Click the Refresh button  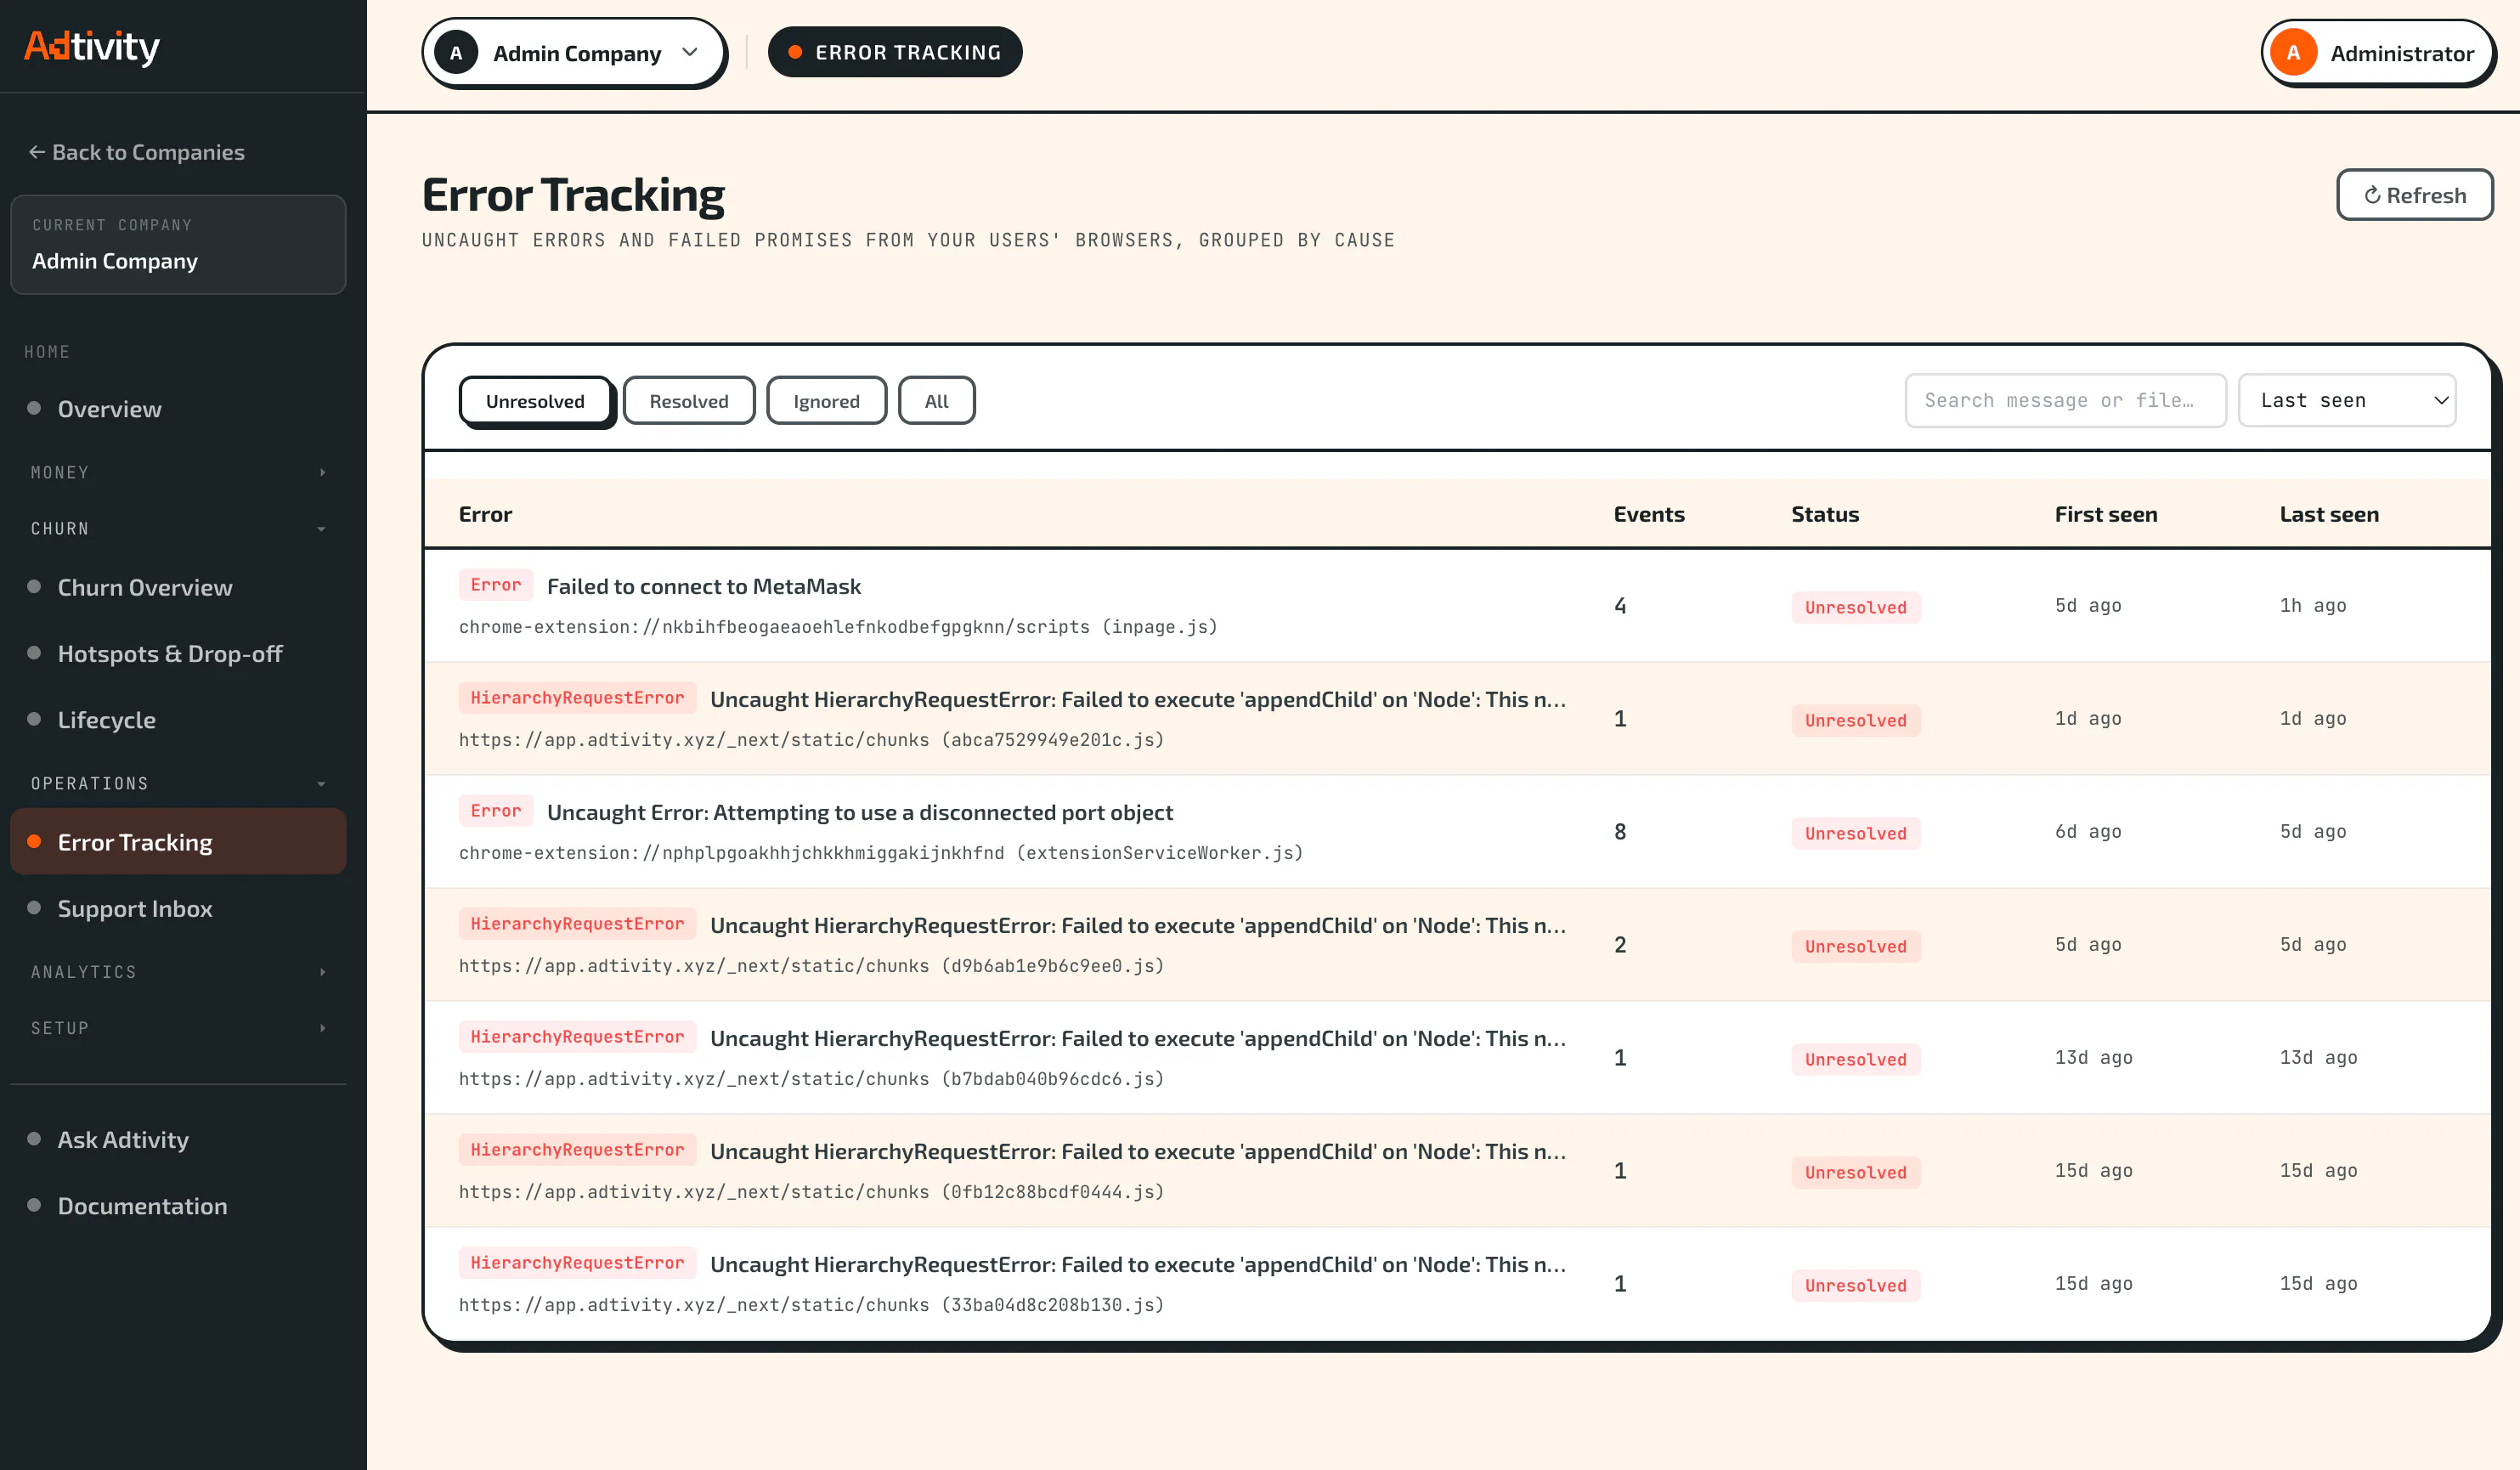2414,195
